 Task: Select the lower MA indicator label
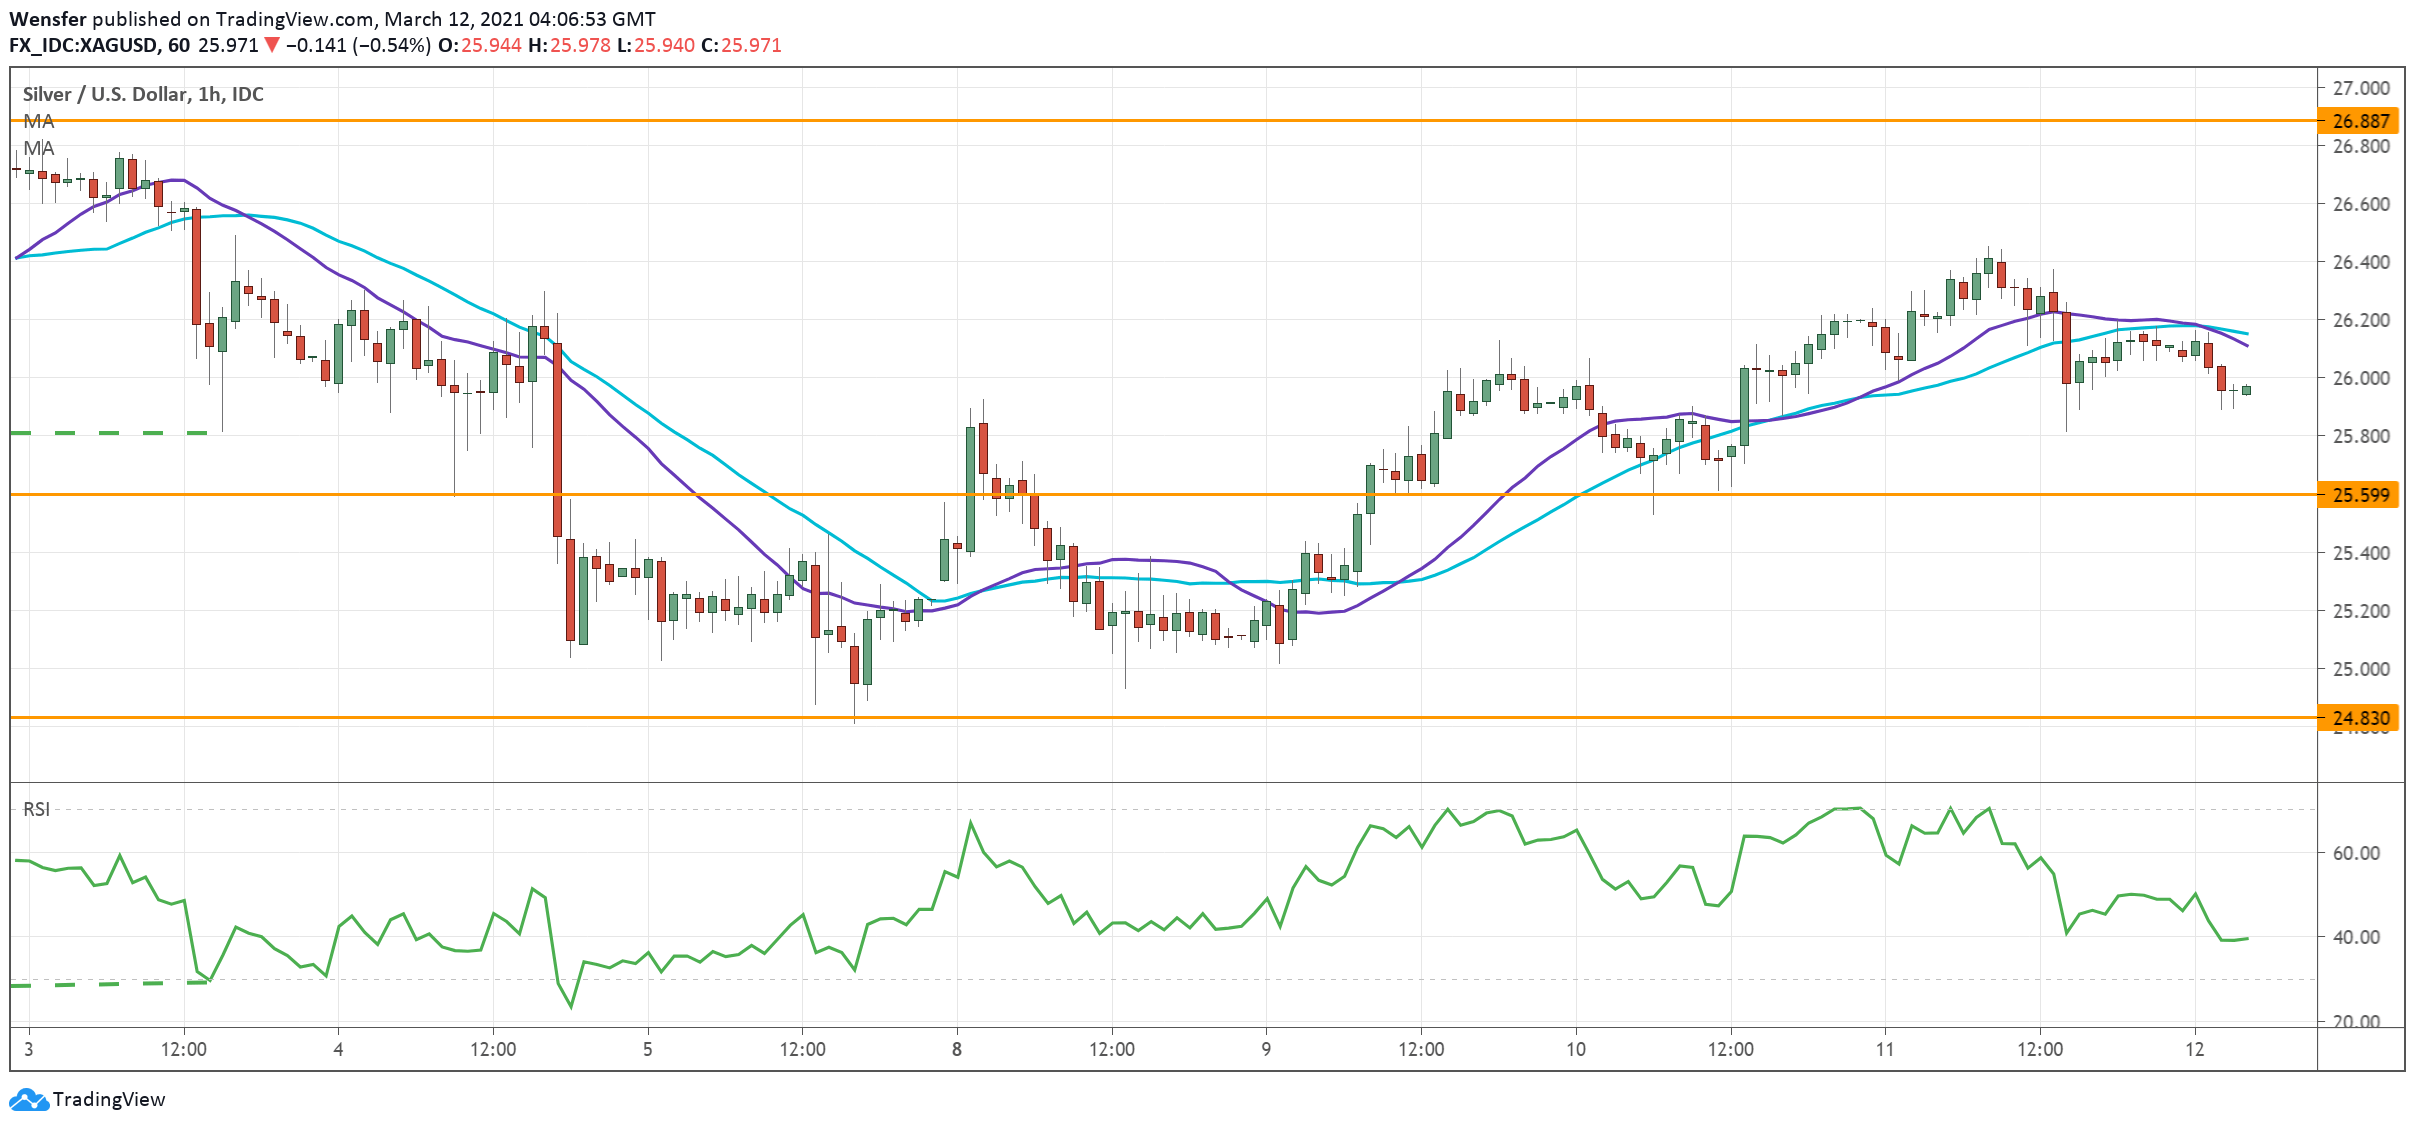point(38,148)
